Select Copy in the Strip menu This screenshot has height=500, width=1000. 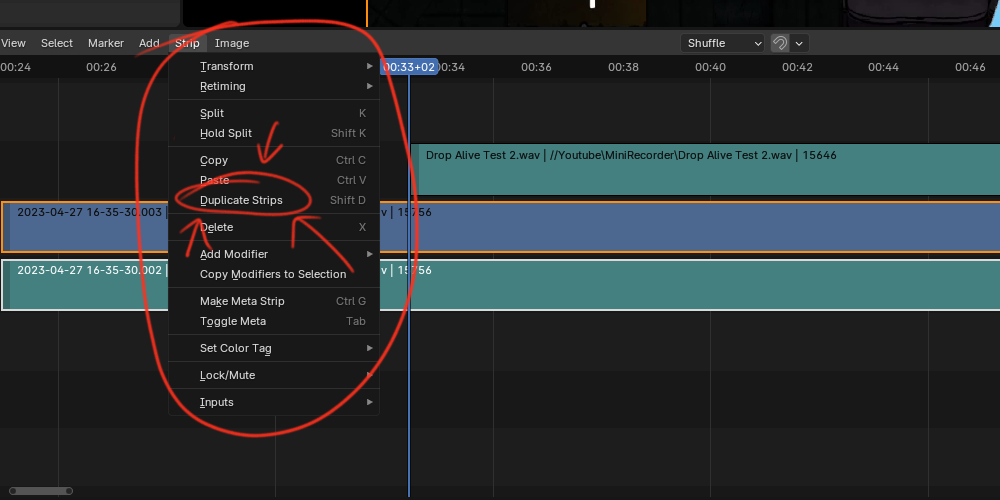click(x=274, y=160)
